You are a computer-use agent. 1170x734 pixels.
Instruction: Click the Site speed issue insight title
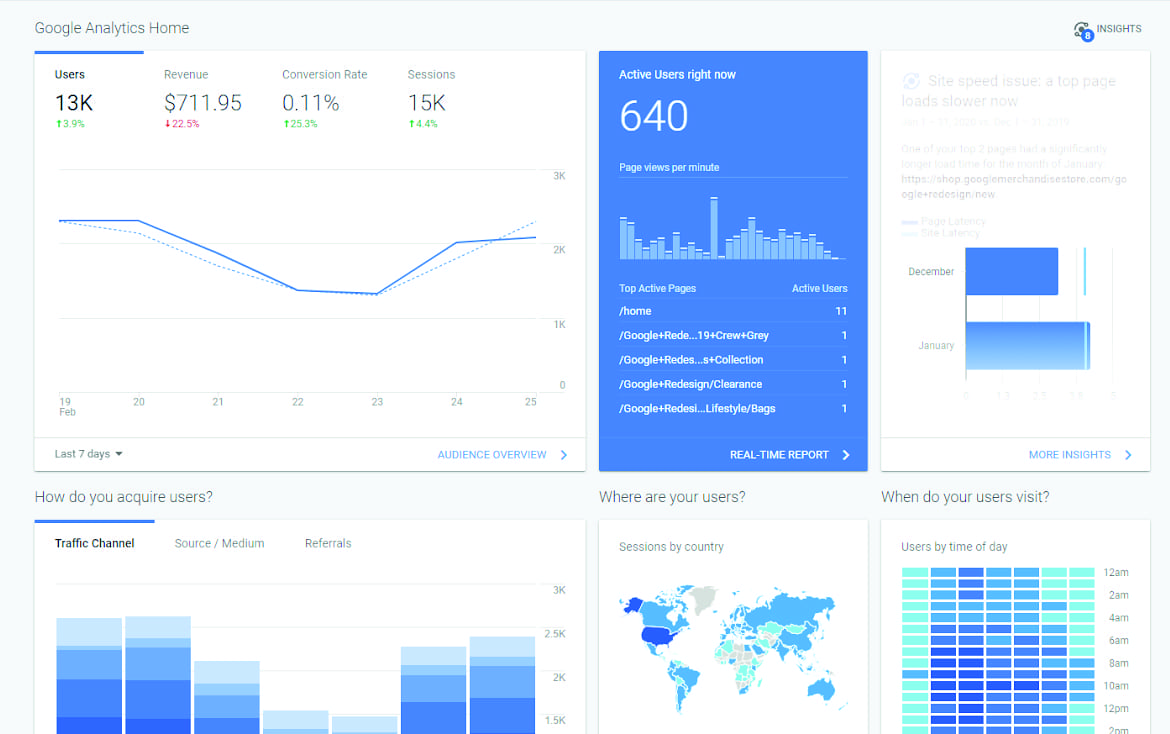pyautogui.click(x=1009, y=91)
